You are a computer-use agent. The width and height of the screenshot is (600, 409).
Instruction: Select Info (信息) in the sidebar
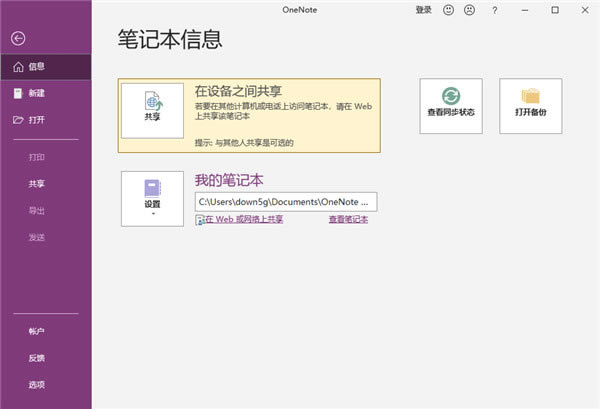pos(36,67)
